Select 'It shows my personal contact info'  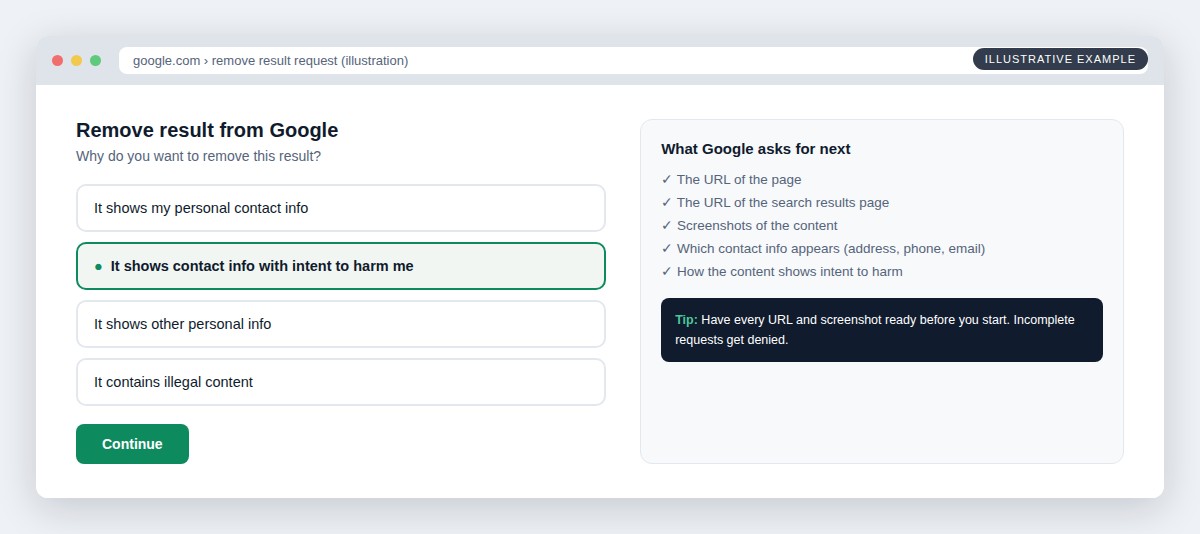tap(341, 208)
